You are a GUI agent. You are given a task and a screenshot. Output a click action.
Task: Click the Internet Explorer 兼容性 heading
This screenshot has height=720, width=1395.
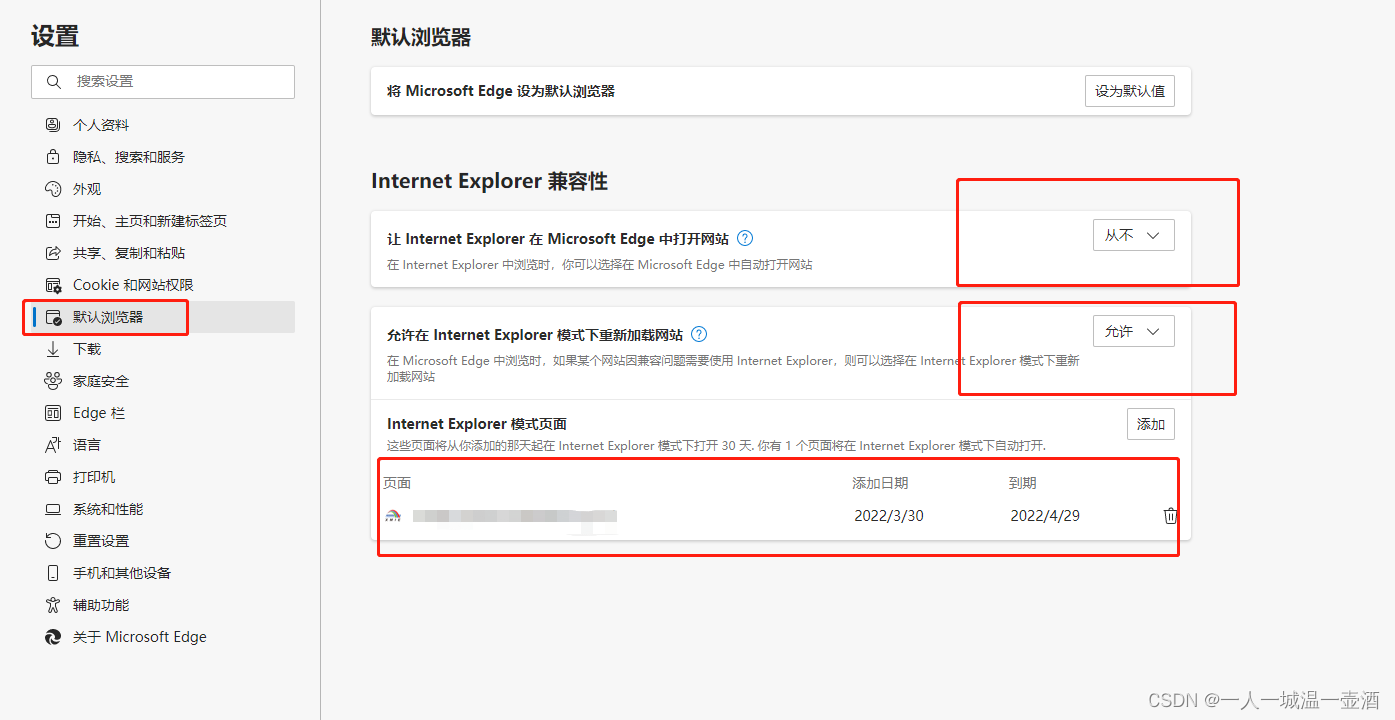pyautogui.click(x=489, y=181)
